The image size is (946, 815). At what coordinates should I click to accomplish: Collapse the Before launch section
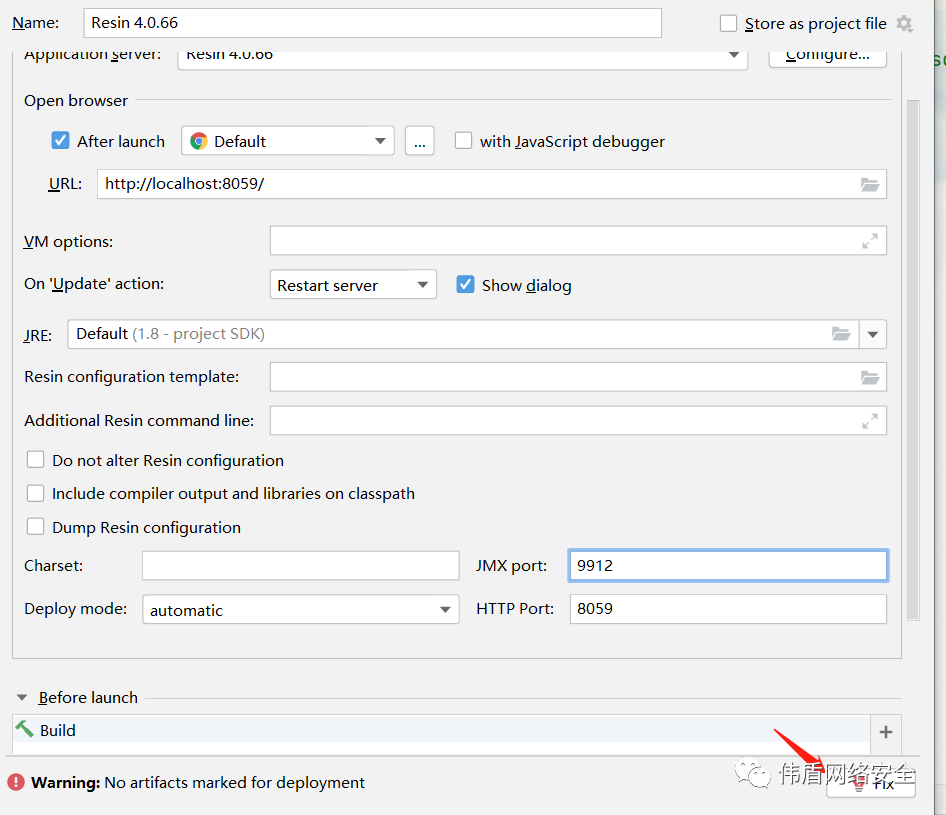22,697
